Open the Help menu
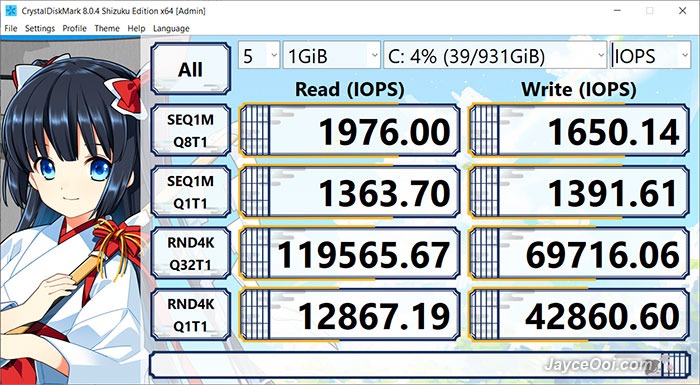 point(136,28)
